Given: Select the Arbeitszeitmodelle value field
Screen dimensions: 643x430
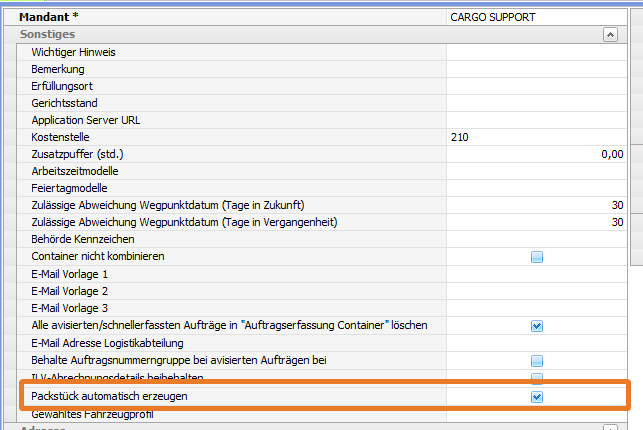Looking at the screenshot, I should pos(536,171).
